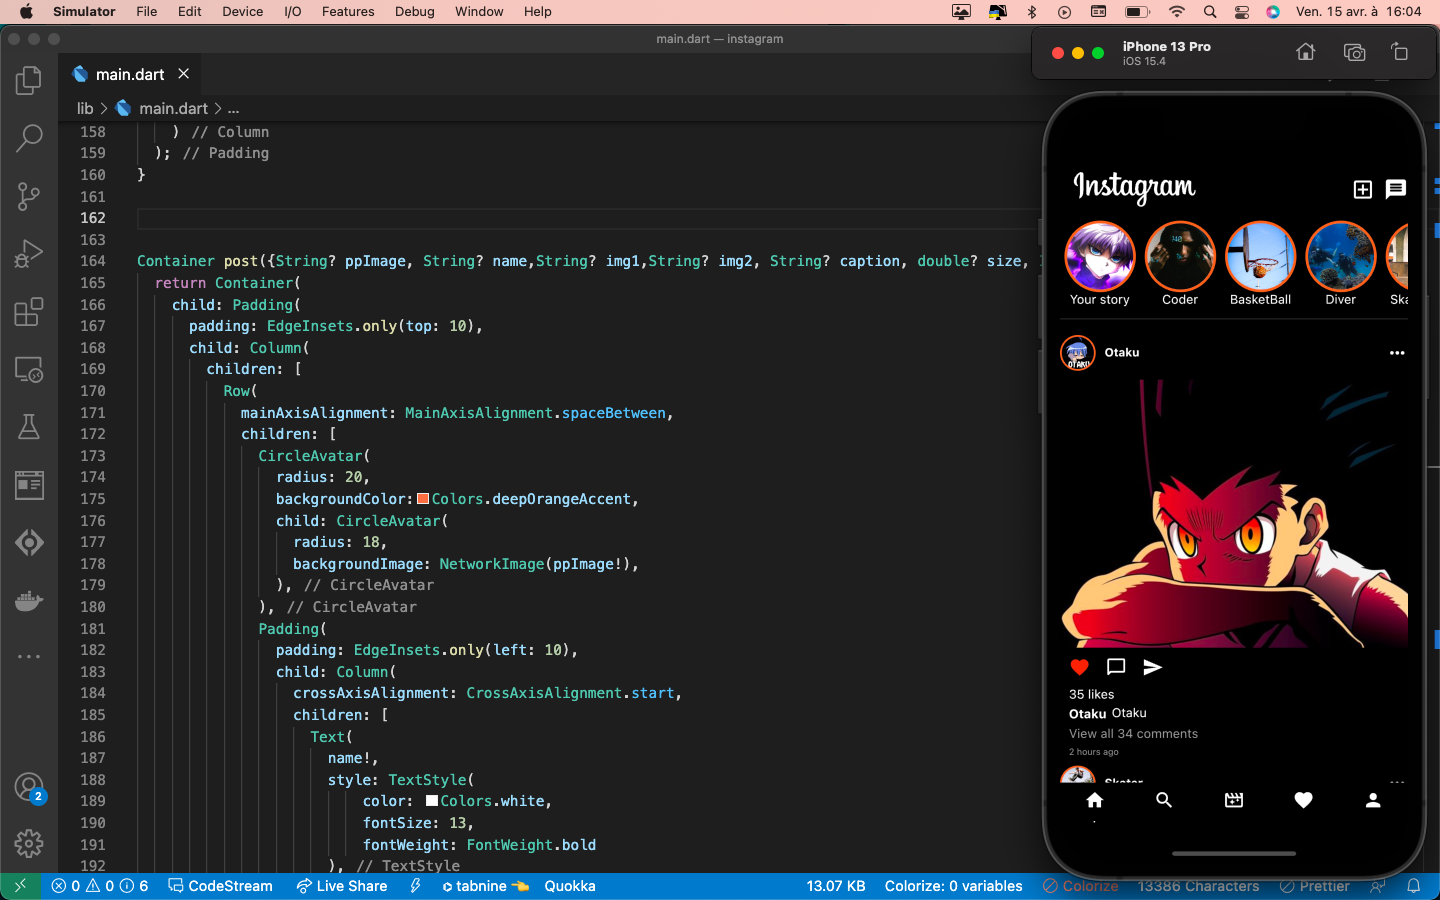Click Colors.white color swatch in code
The image size is (1440, 900).
(432, 801)
